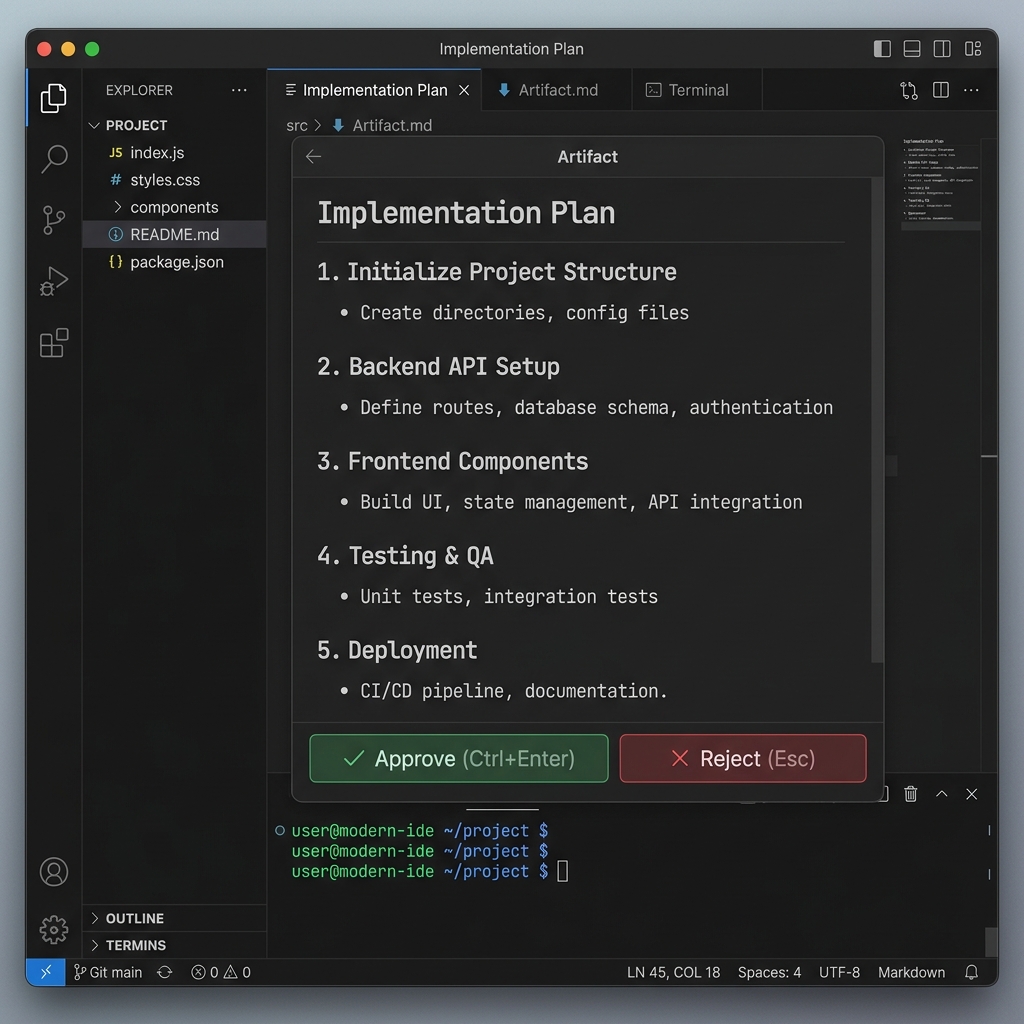Click the Artifact panel vertical scrollbar
1024x1024 pixels.
(877, 420)
